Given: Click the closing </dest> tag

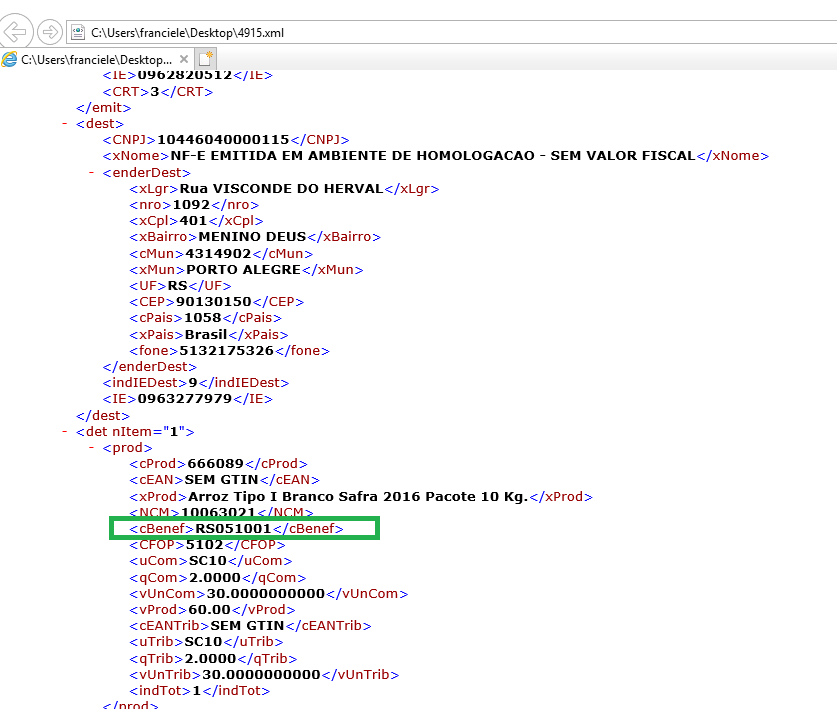Looking at the screenshot, I should click(x=103, y=416).
